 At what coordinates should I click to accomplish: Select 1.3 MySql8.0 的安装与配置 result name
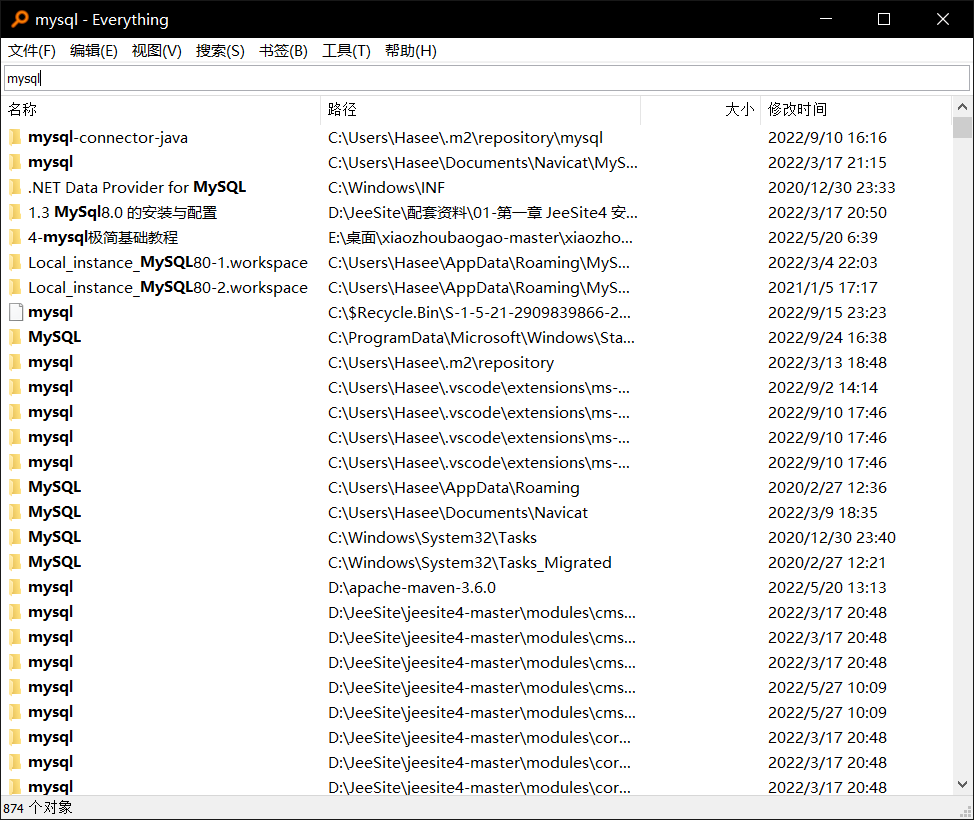coord(122,212)
